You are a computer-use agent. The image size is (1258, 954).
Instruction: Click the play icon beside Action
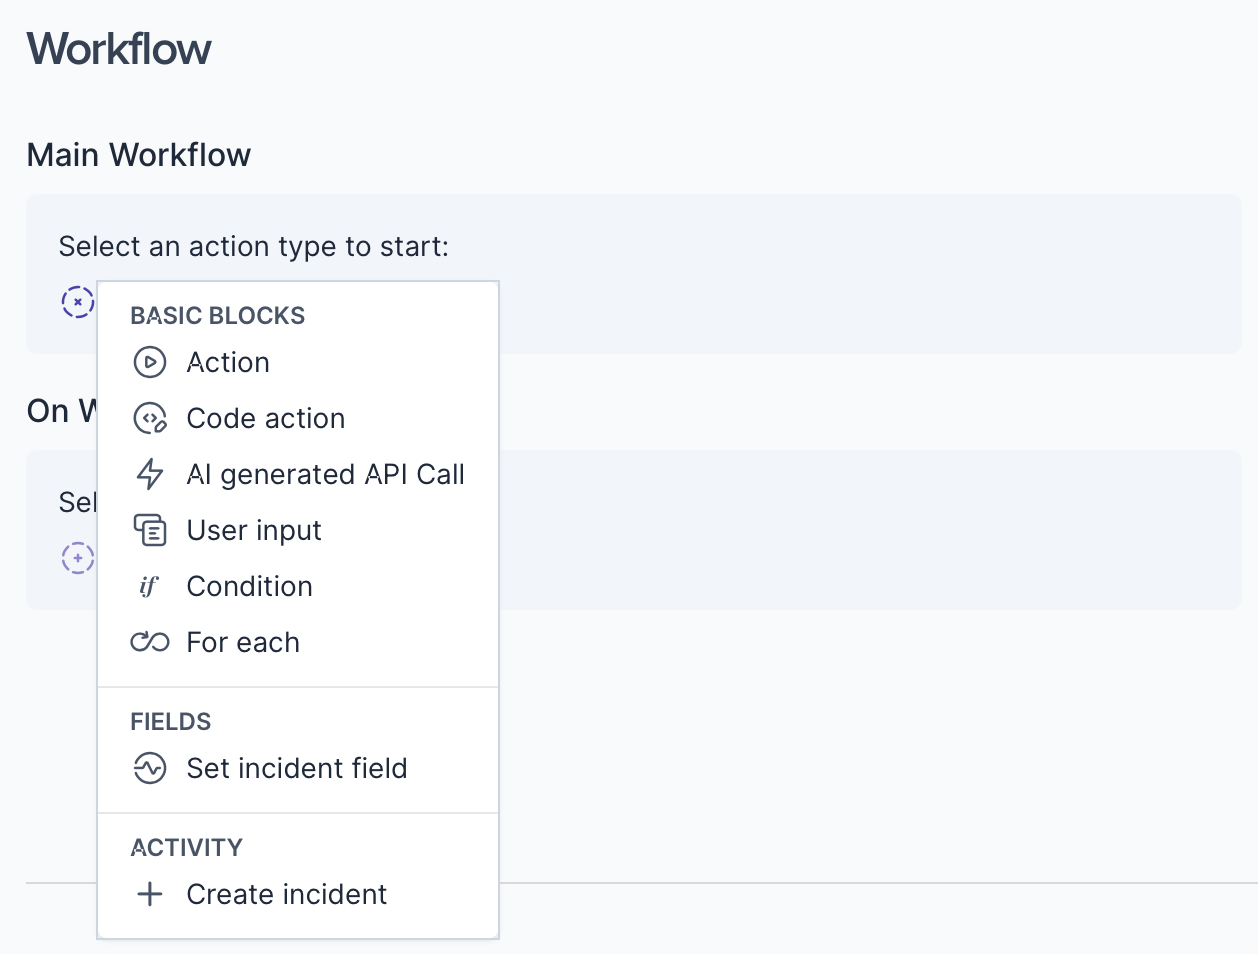[150, 362]
